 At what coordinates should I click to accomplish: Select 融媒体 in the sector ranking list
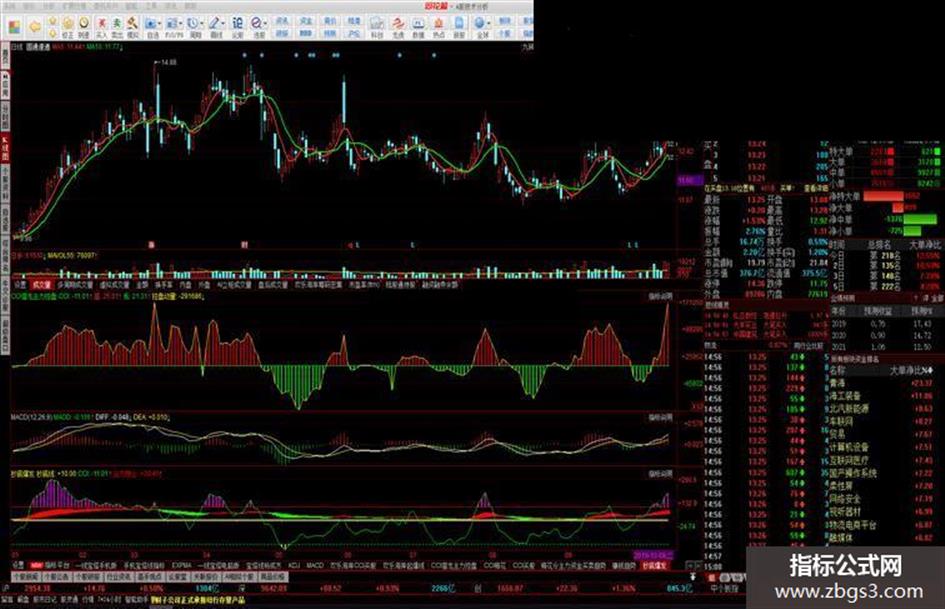(x=841, y=537)
